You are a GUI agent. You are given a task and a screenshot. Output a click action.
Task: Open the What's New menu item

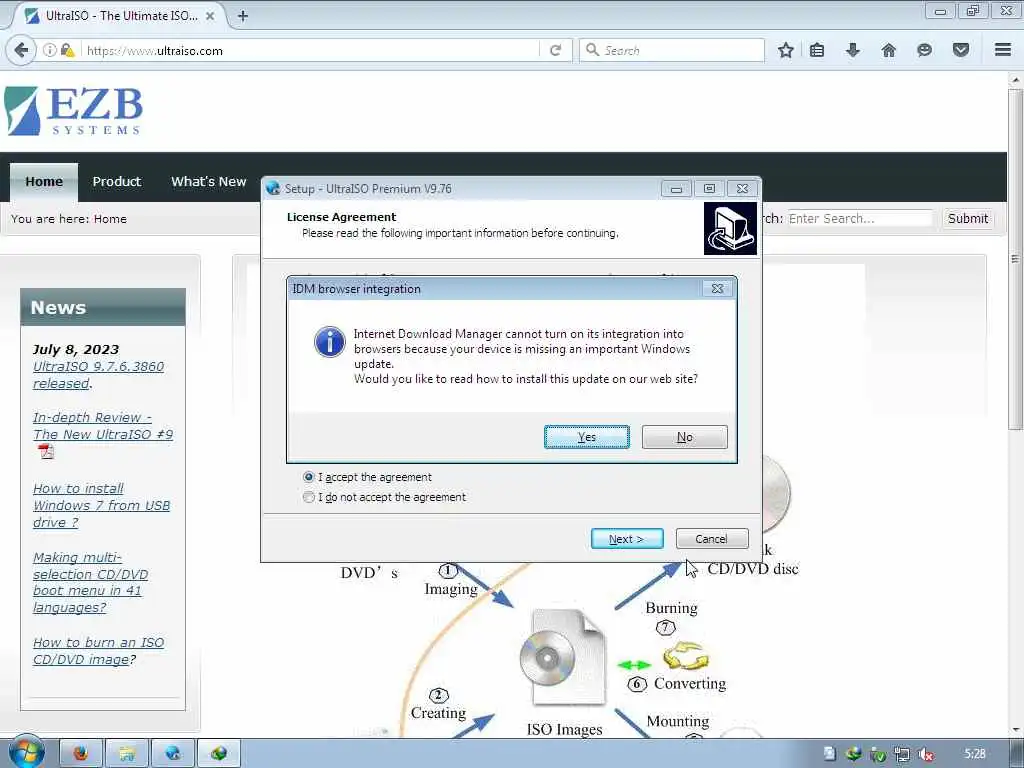click(208, 182)
